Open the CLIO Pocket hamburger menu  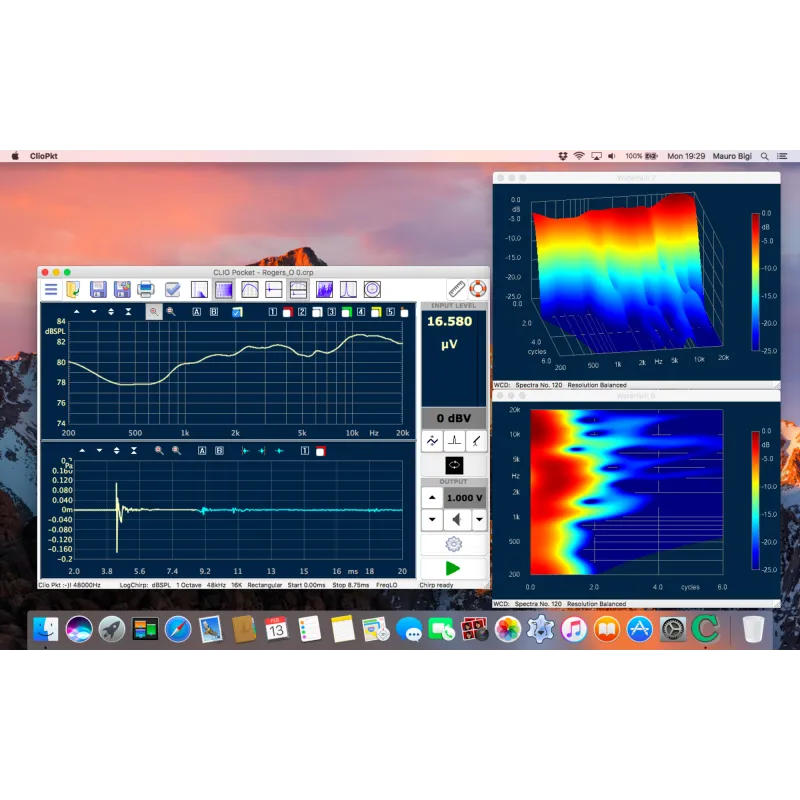[51, 290]
